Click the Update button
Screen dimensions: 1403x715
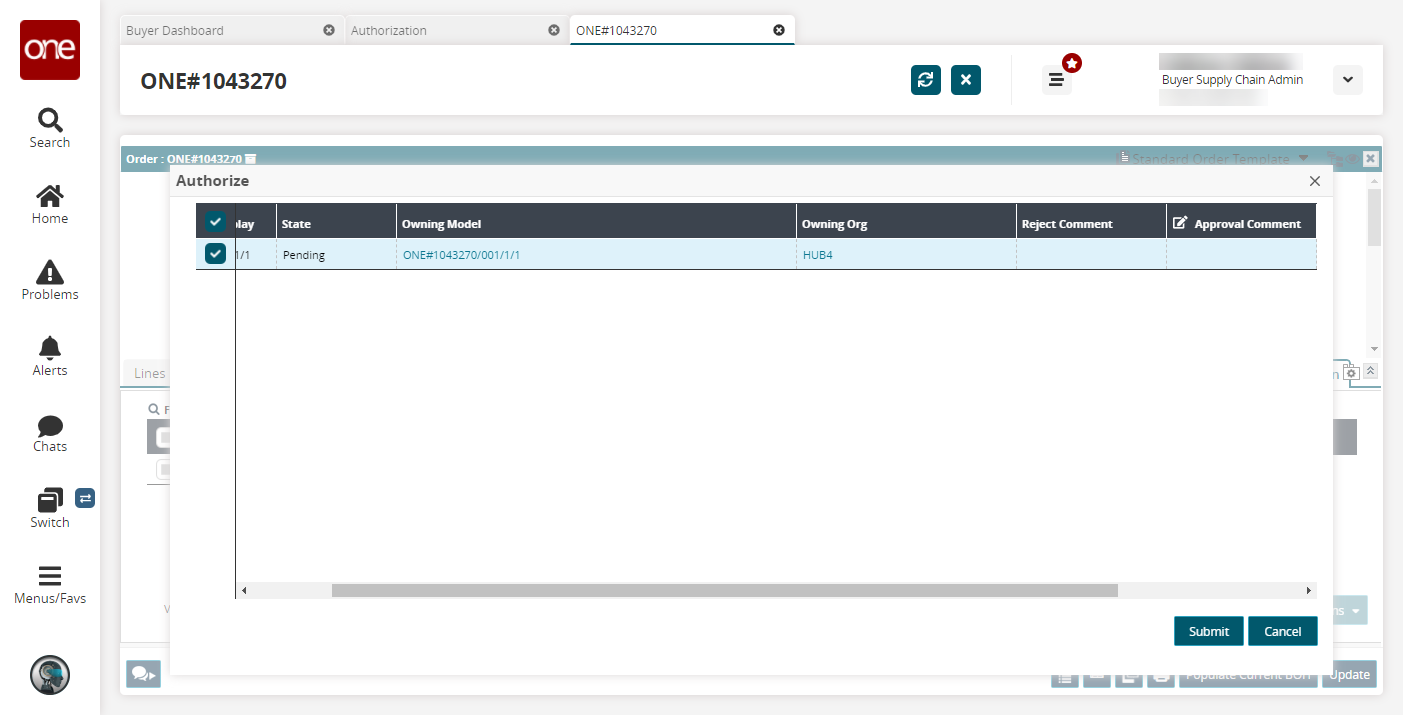pyautogui.click(x=1349, y=675)
